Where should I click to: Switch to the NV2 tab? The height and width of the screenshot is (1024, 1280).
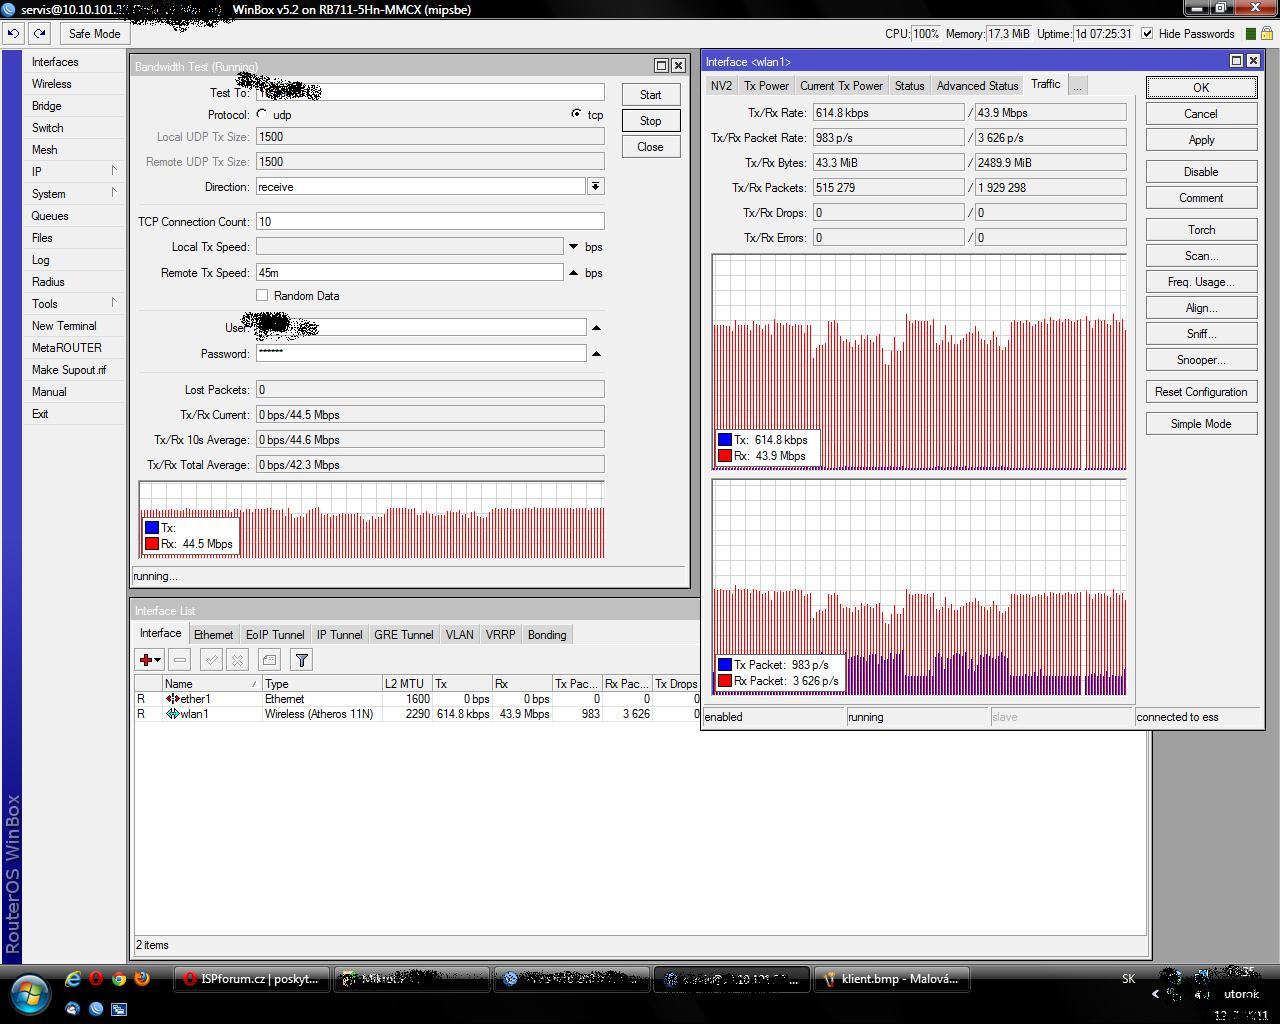721,86
